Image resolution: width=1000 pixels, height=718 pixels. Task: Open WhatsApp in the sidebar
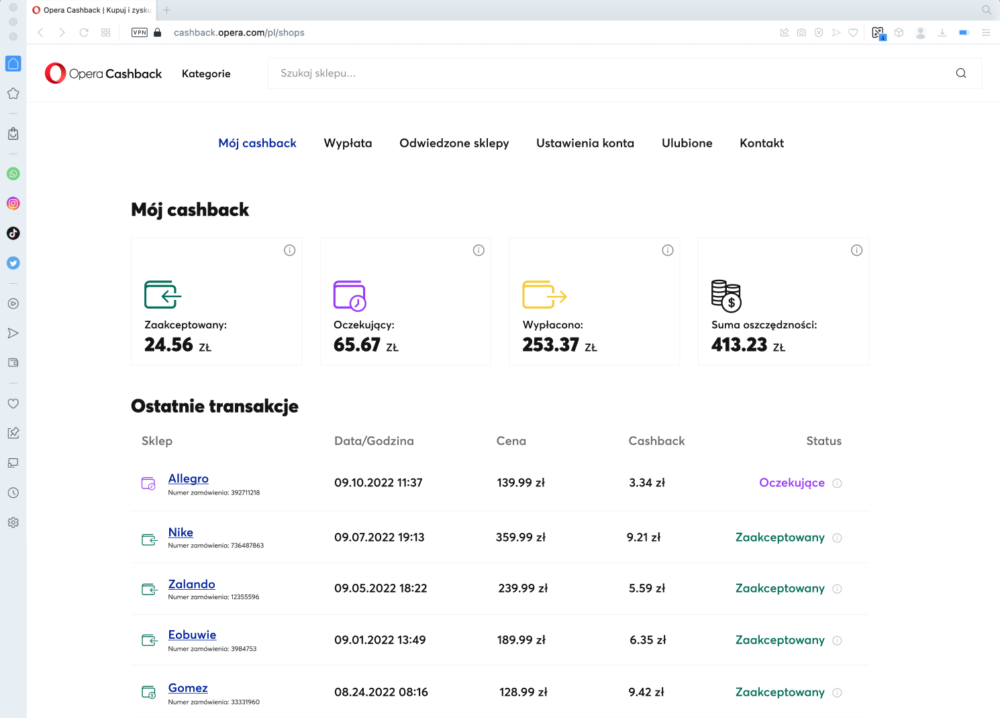(13, 174)
